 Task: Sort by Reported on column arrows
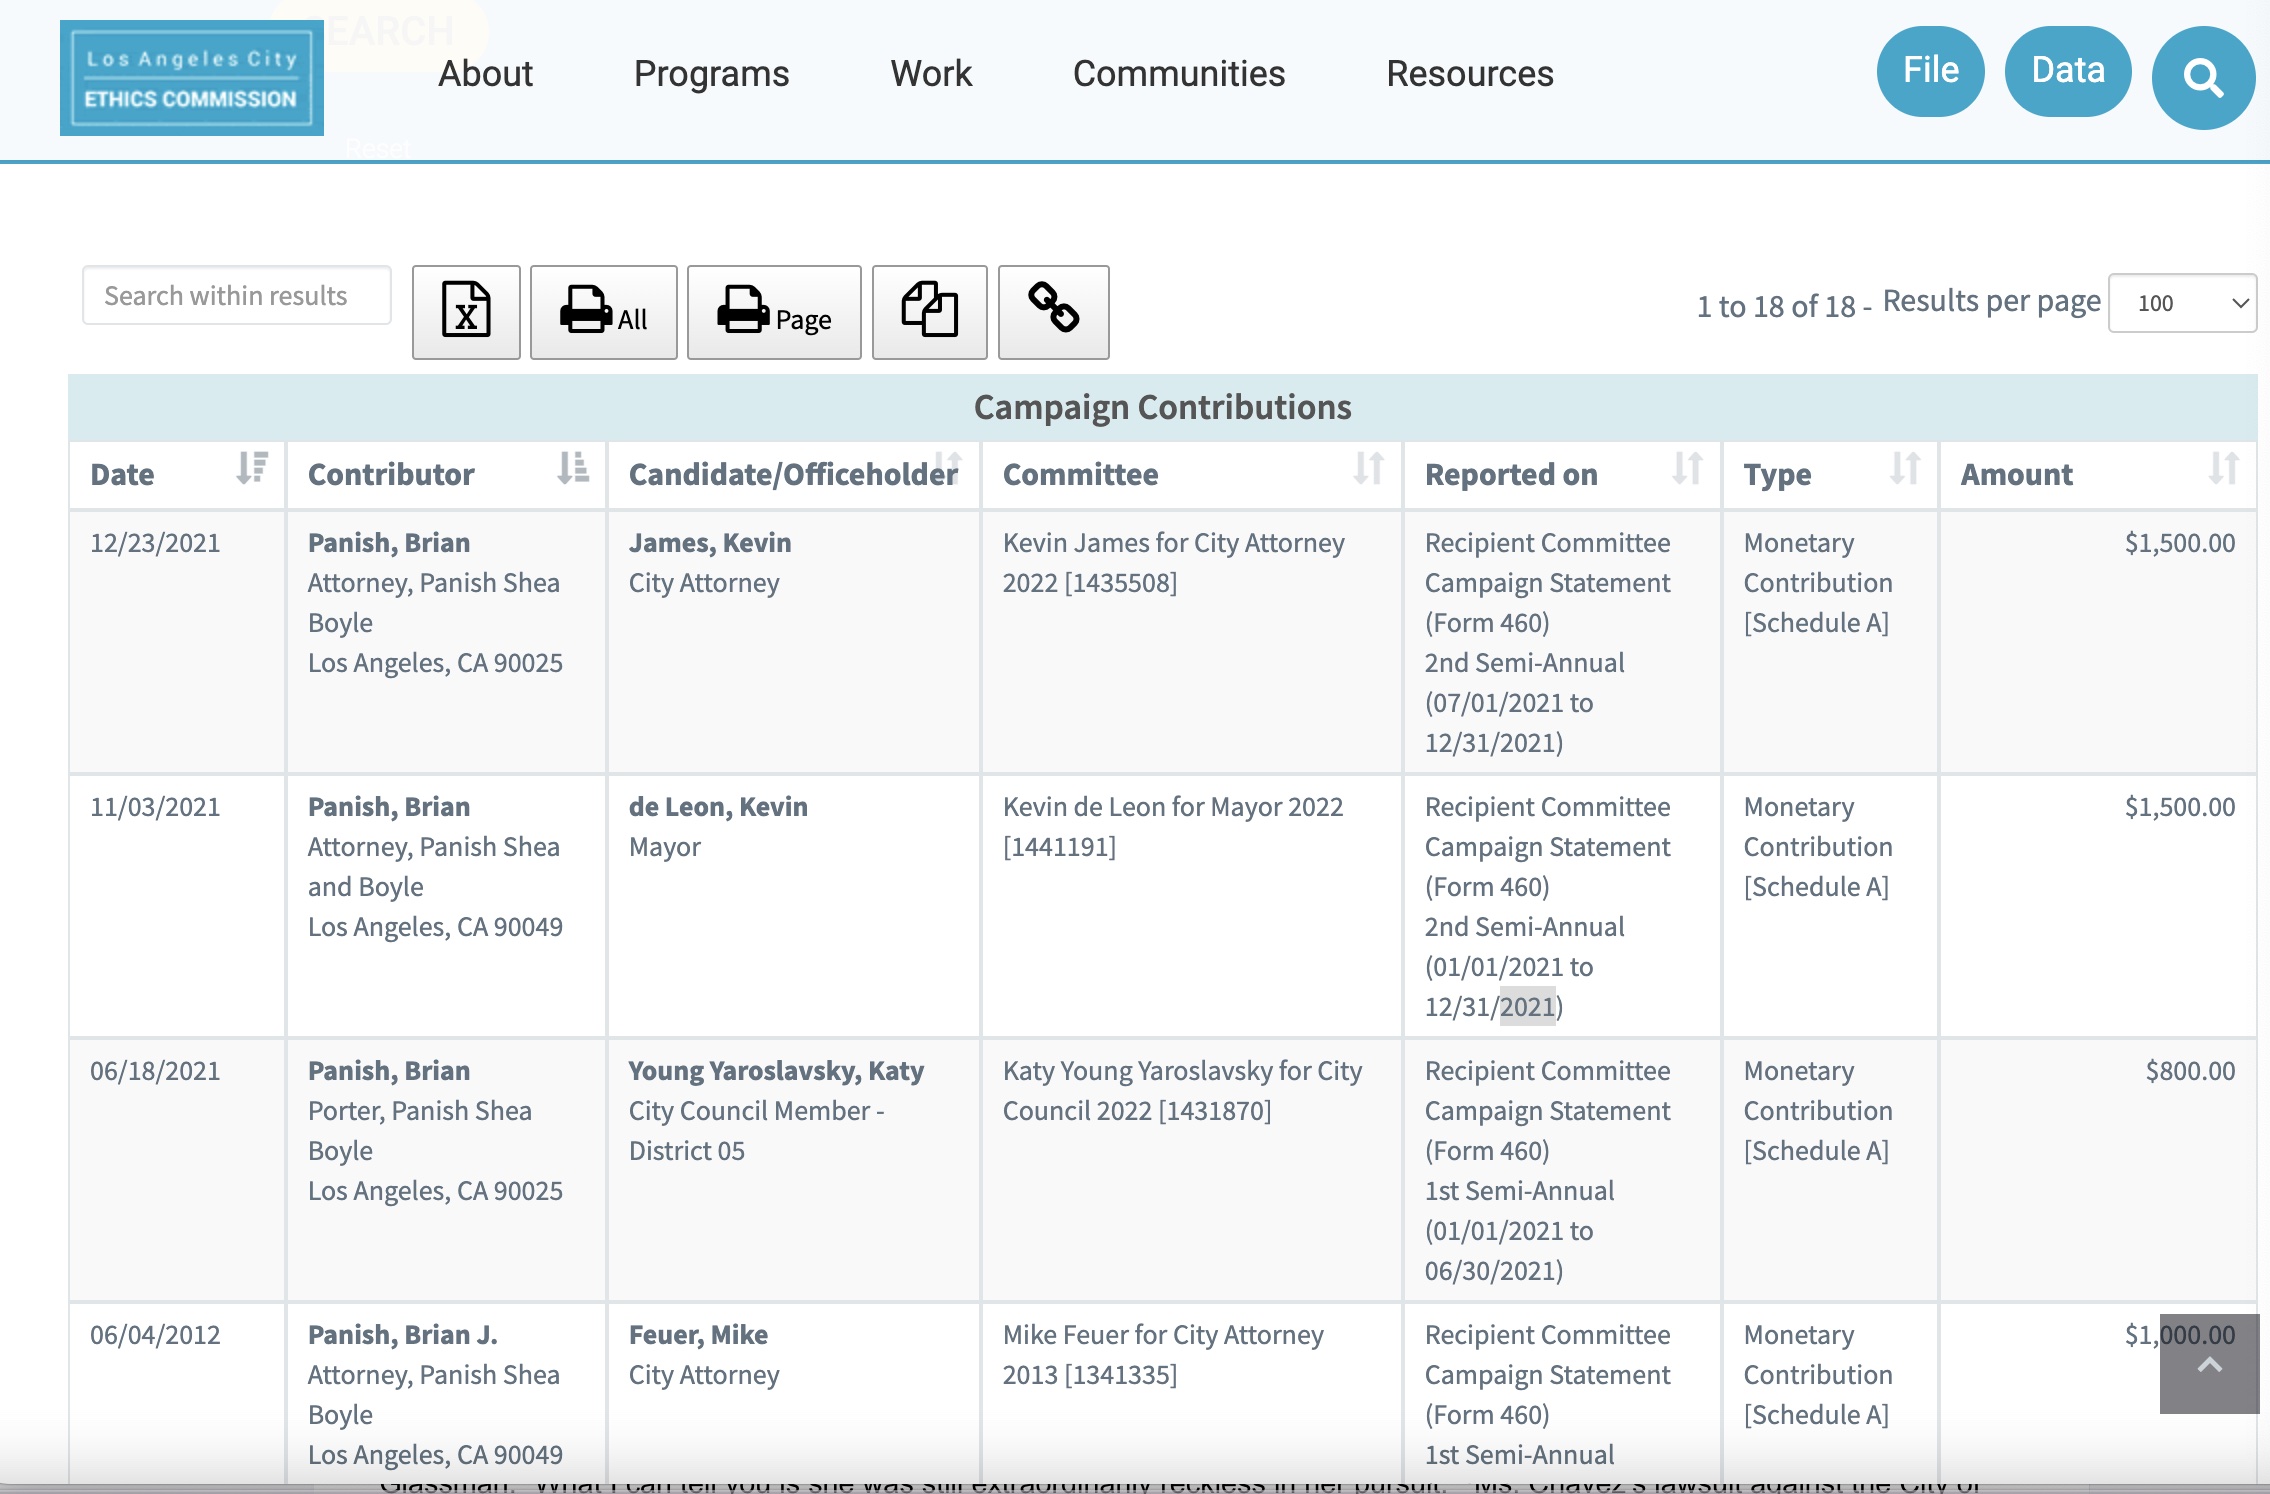1687,469
